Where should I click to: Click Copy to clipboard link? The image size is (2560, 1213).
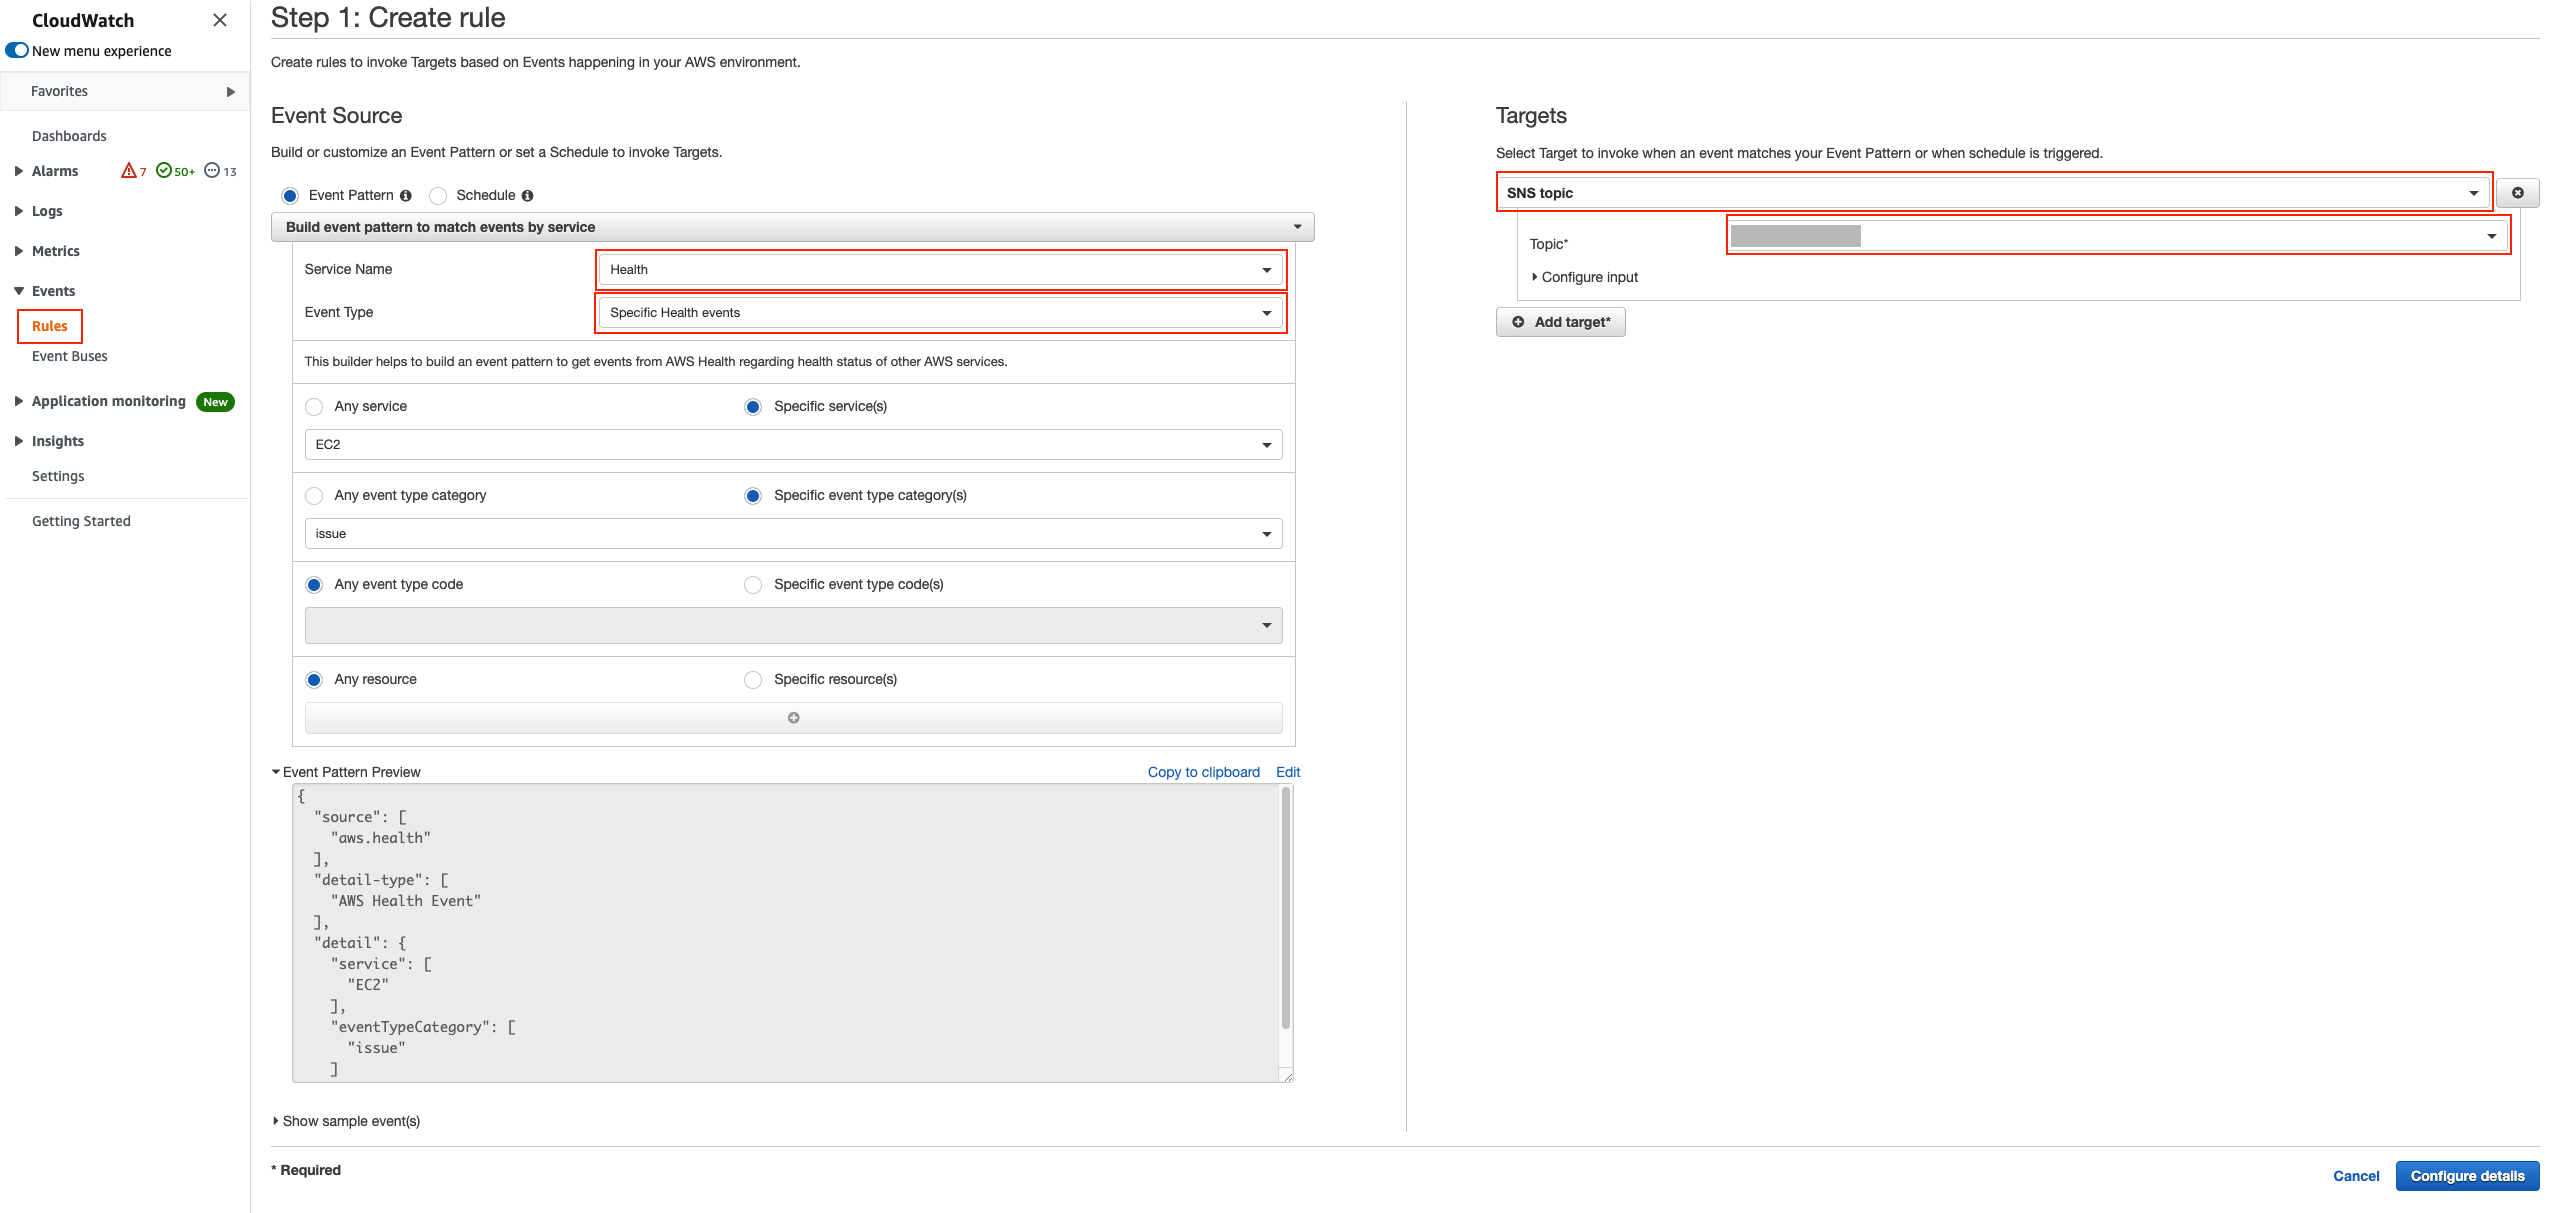(x=1203, y=772)
